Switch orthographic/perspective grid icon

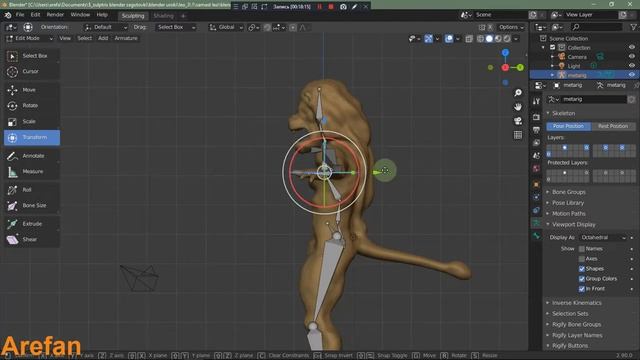pos(518,135)
